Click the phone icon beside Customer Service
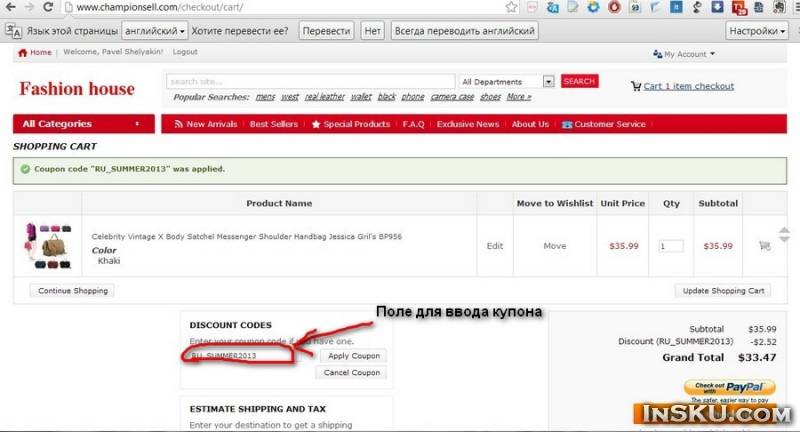The height and width of the screenshot is (432, 800). 566,124
